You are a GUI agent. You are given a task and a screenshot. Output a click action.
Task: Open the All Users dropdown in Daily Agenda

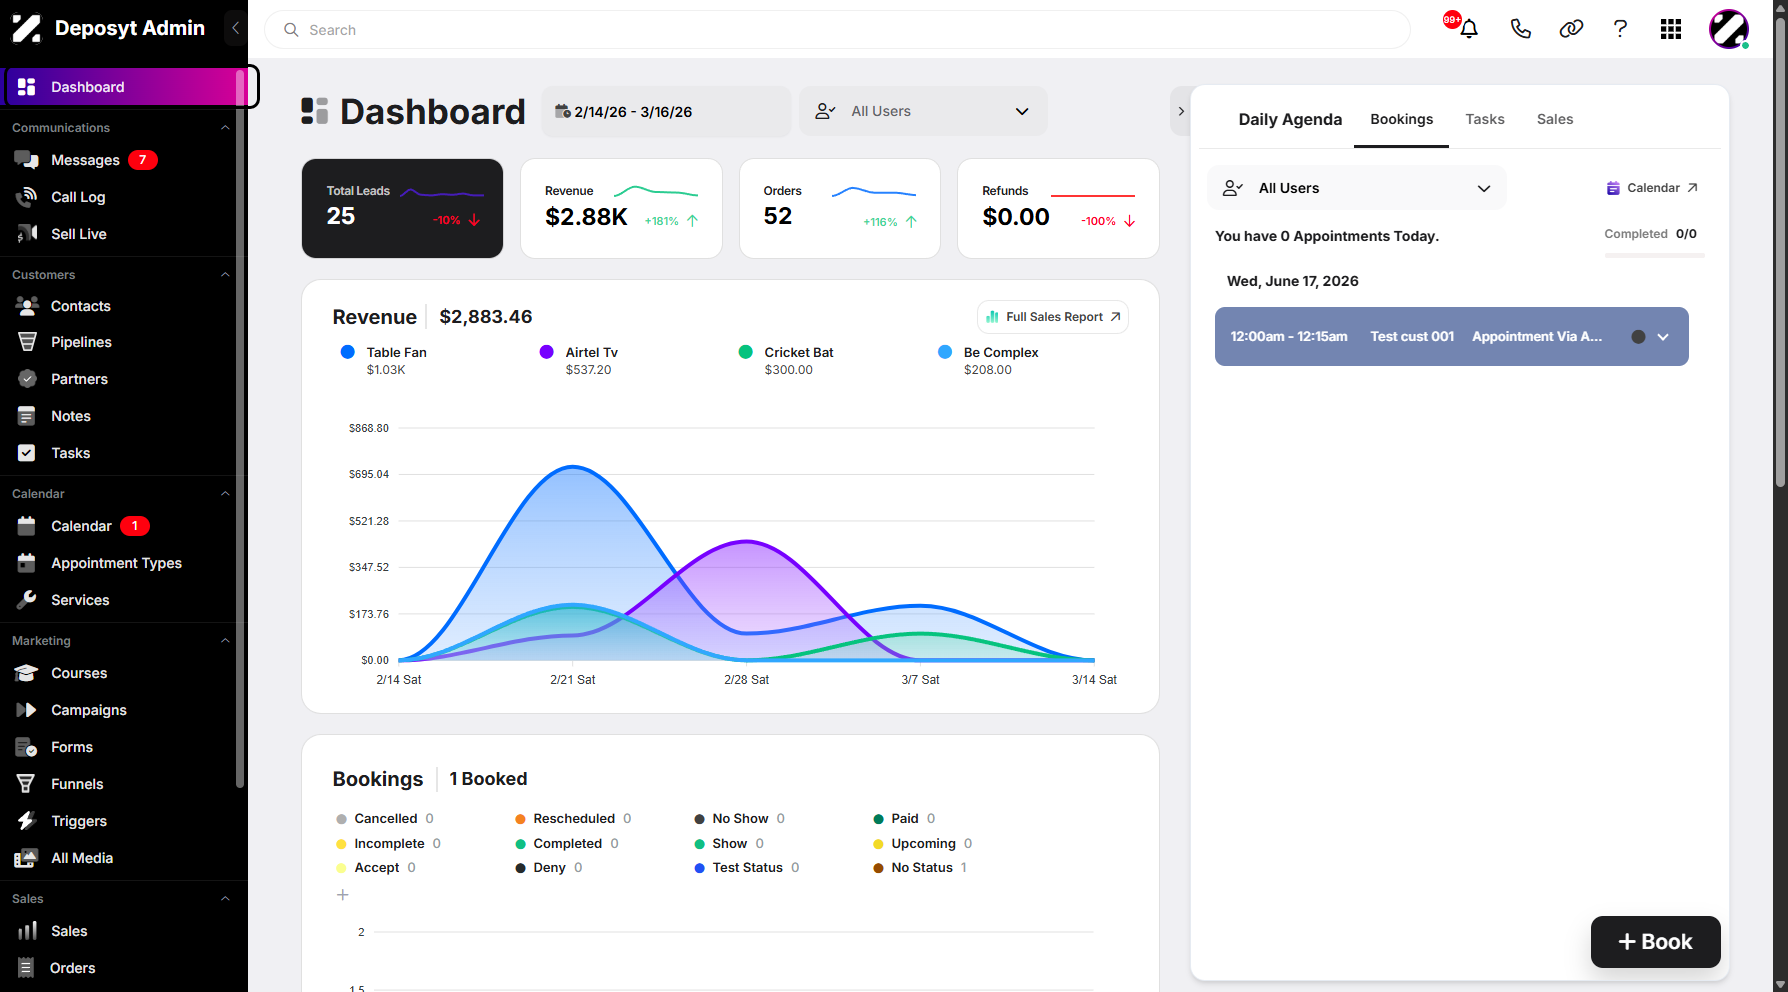click(x=1357, y=188)
